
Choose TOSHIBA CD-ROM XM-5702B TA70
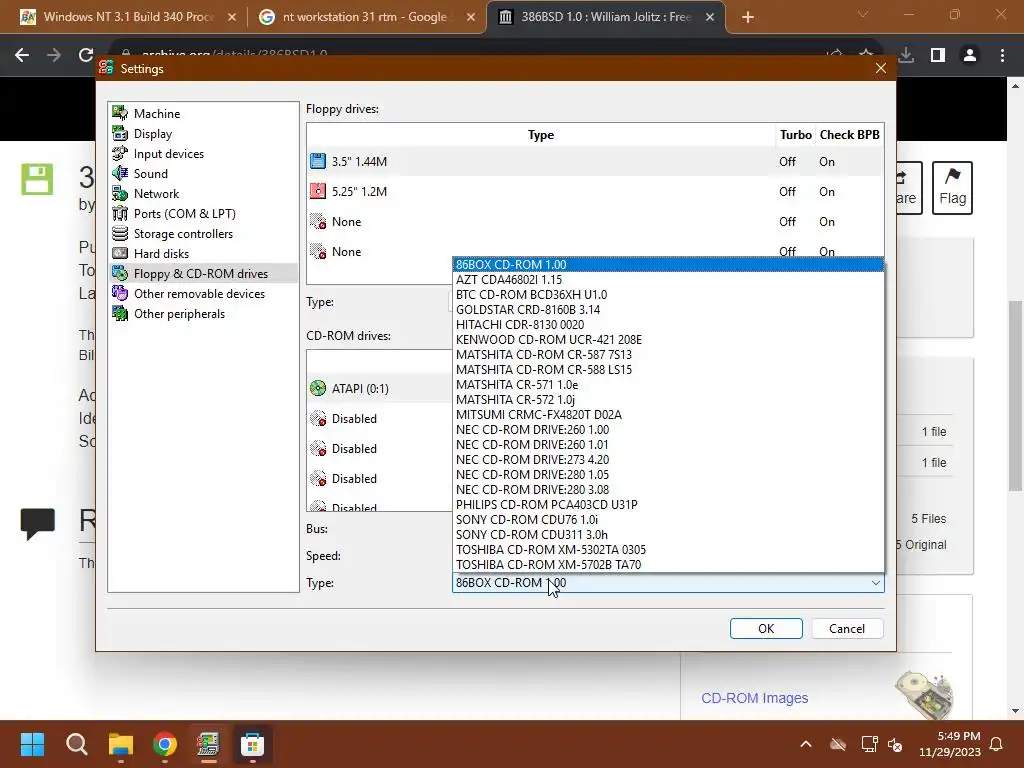tap(668, 565)
